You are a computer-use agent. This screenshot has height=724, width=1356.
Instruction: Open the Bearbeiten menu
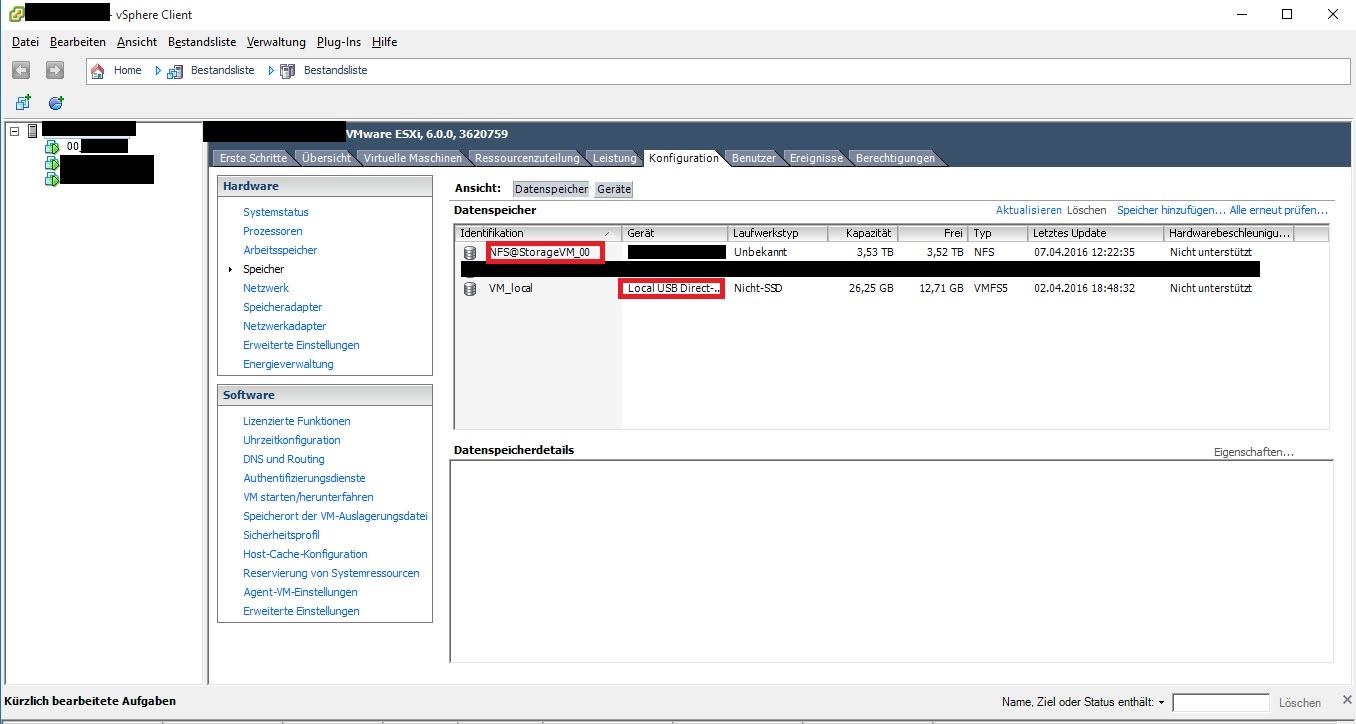click(78, 42)
